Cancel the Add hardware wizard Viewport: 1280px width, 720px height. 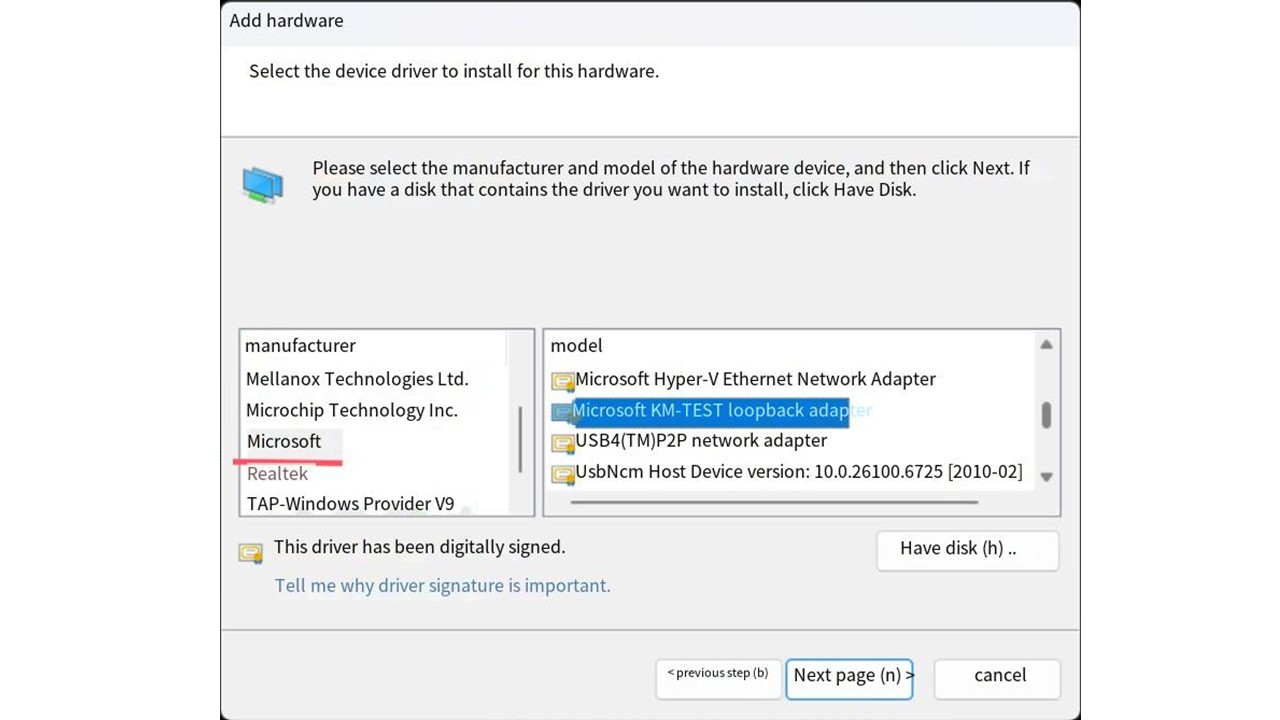click(999, 675)
